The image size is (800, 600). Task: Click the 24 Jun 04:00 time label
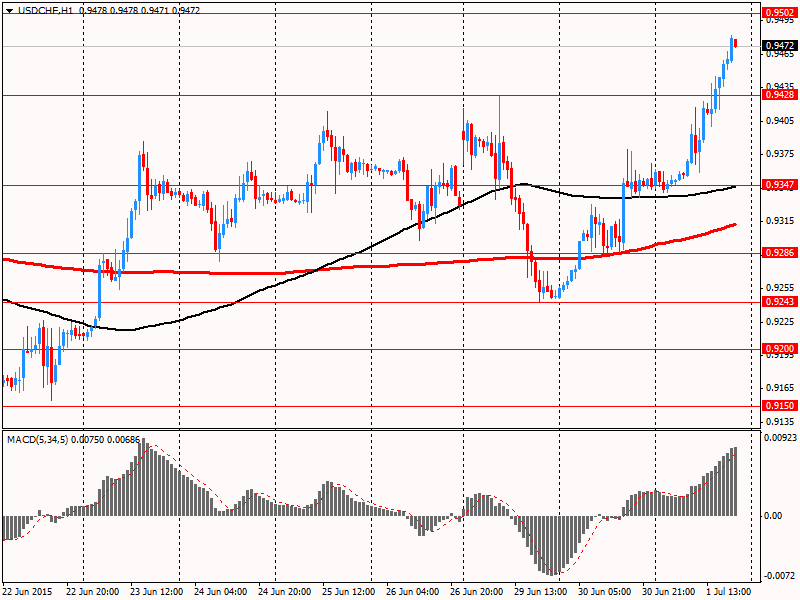point(221,592)
